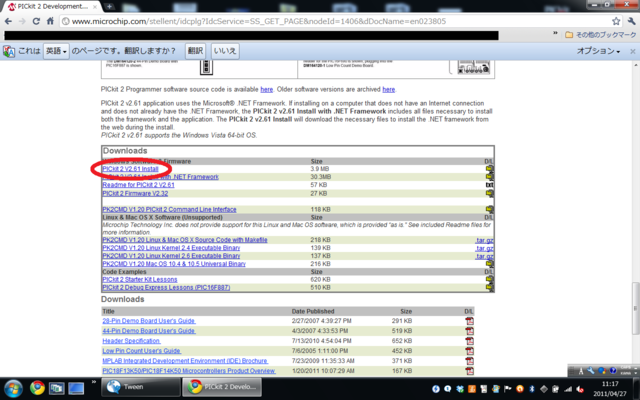Open a new tab with the plus button
Screen dimensions: 640x400
pos(109,7)
